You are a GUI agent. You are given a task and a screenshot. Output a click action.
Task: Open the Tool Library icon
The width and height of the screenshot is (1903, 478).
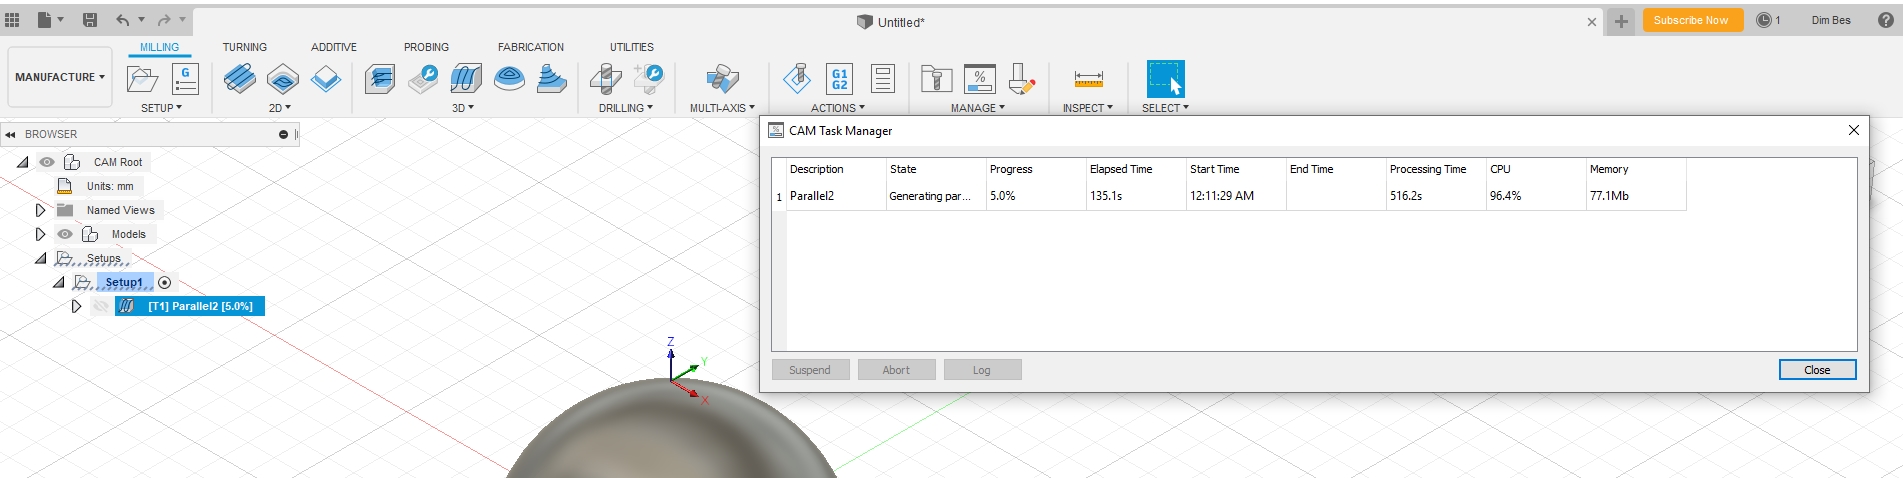(936, 78)
